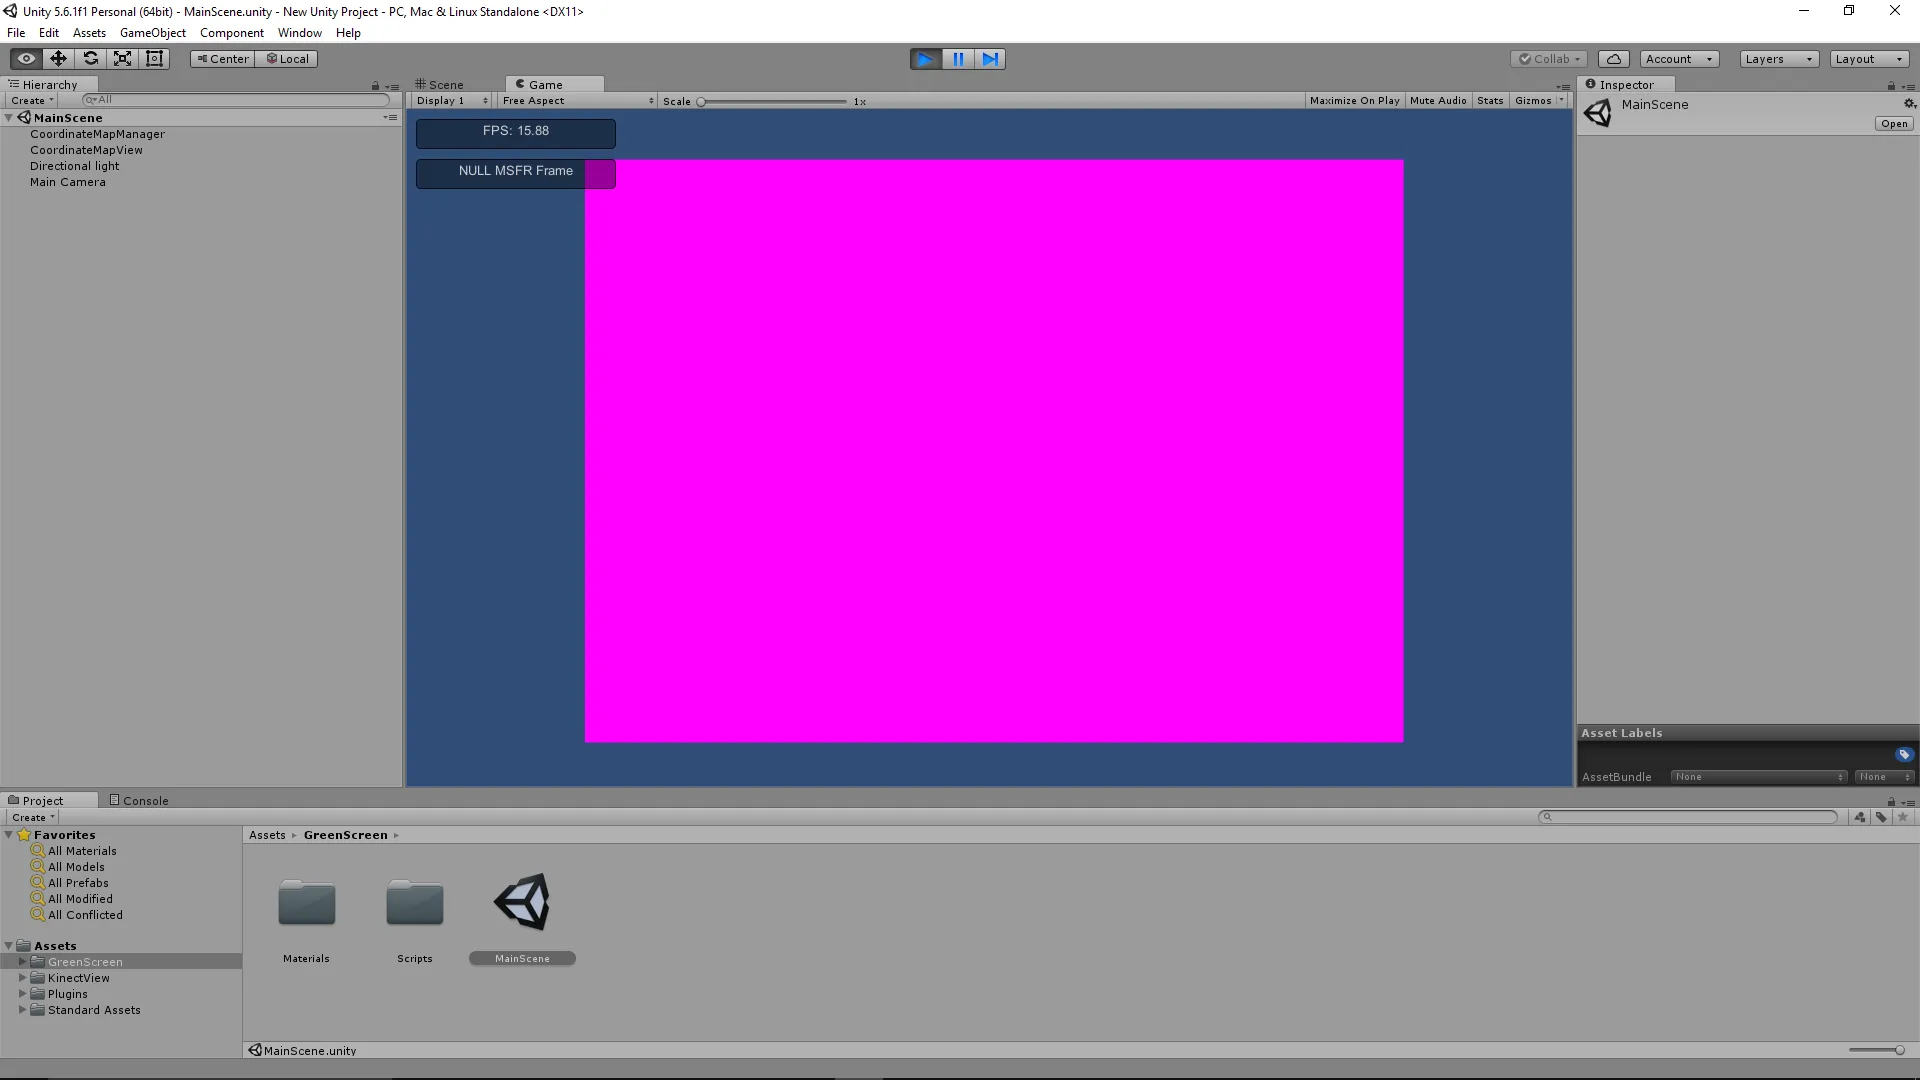Screen dimensions: 1920x1080
Task: Toggle Mute Audio in Game view
Action: point(1437,101)
